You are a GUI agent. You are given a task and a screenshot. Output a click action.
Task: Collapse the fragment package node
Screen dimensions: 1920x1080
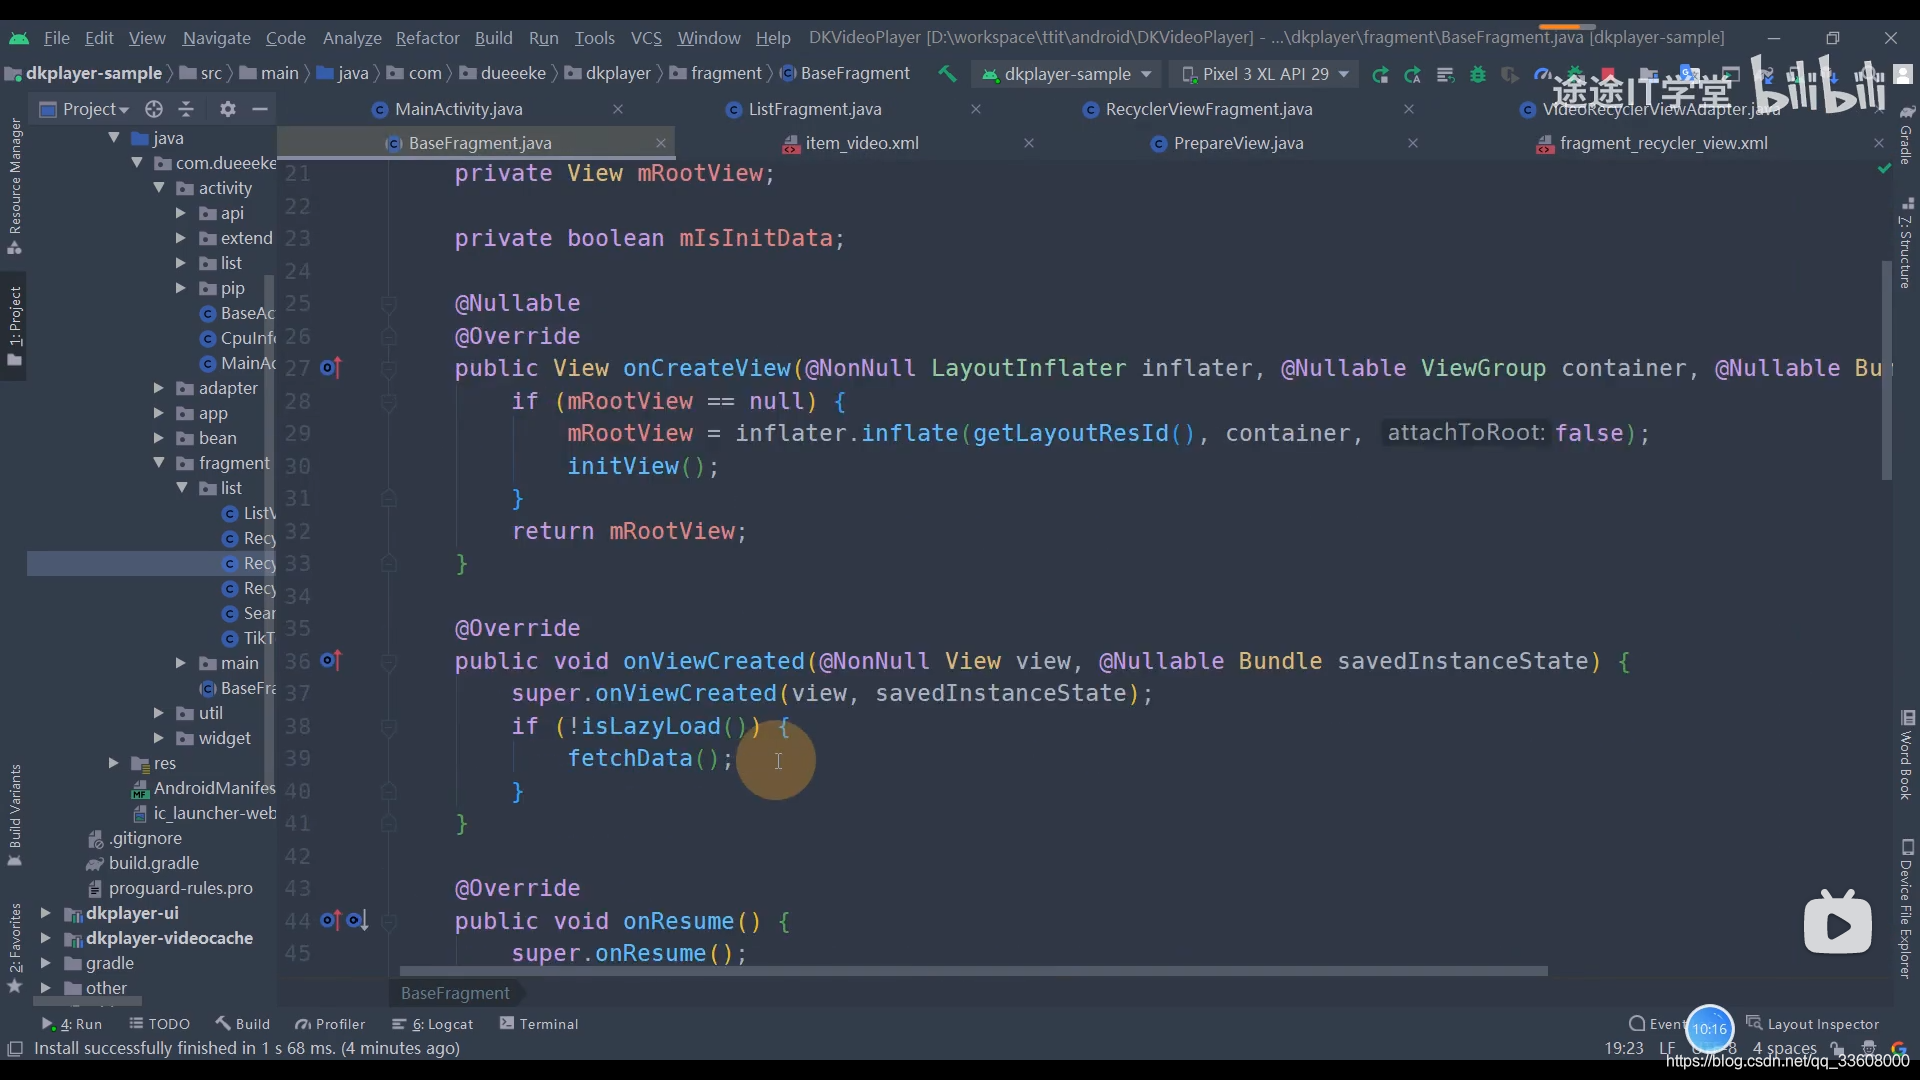159,463
